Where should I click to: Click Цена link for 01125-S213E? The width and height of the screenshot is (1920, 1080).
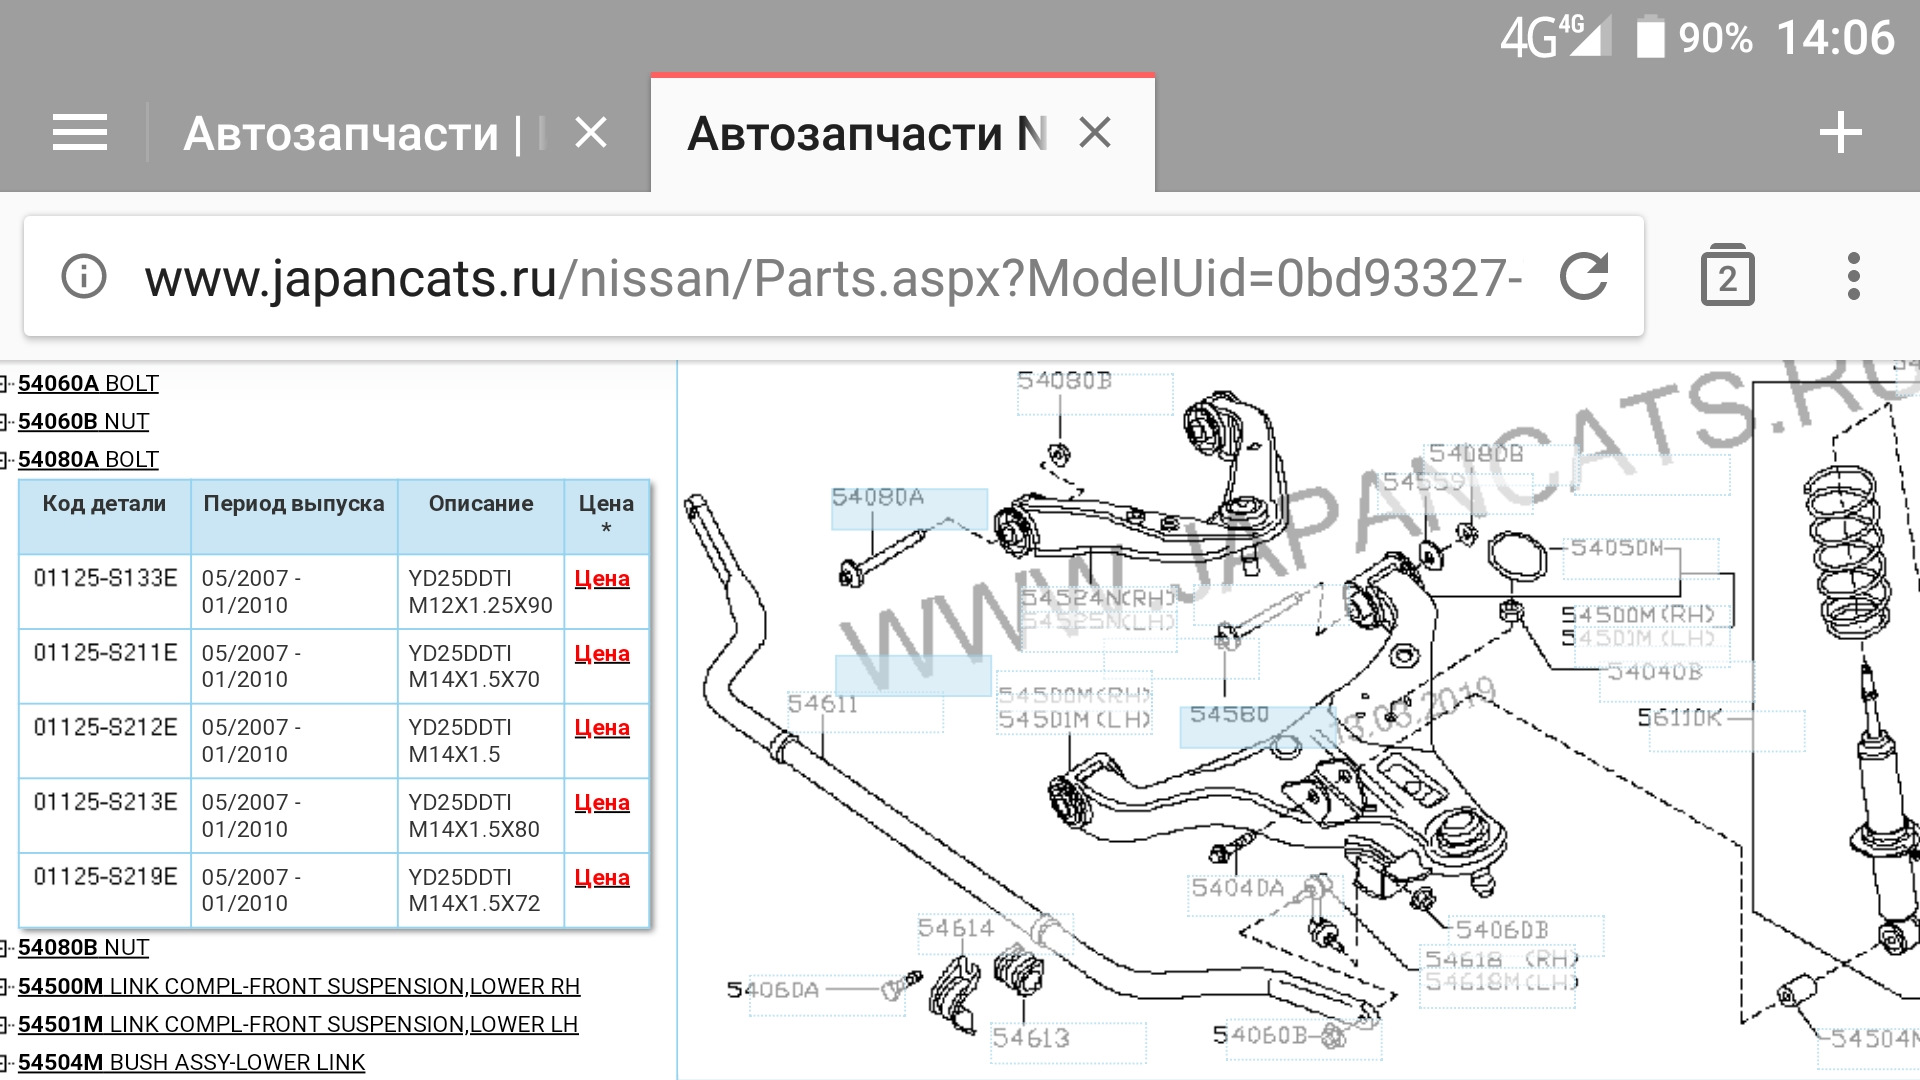click(602, 802)
